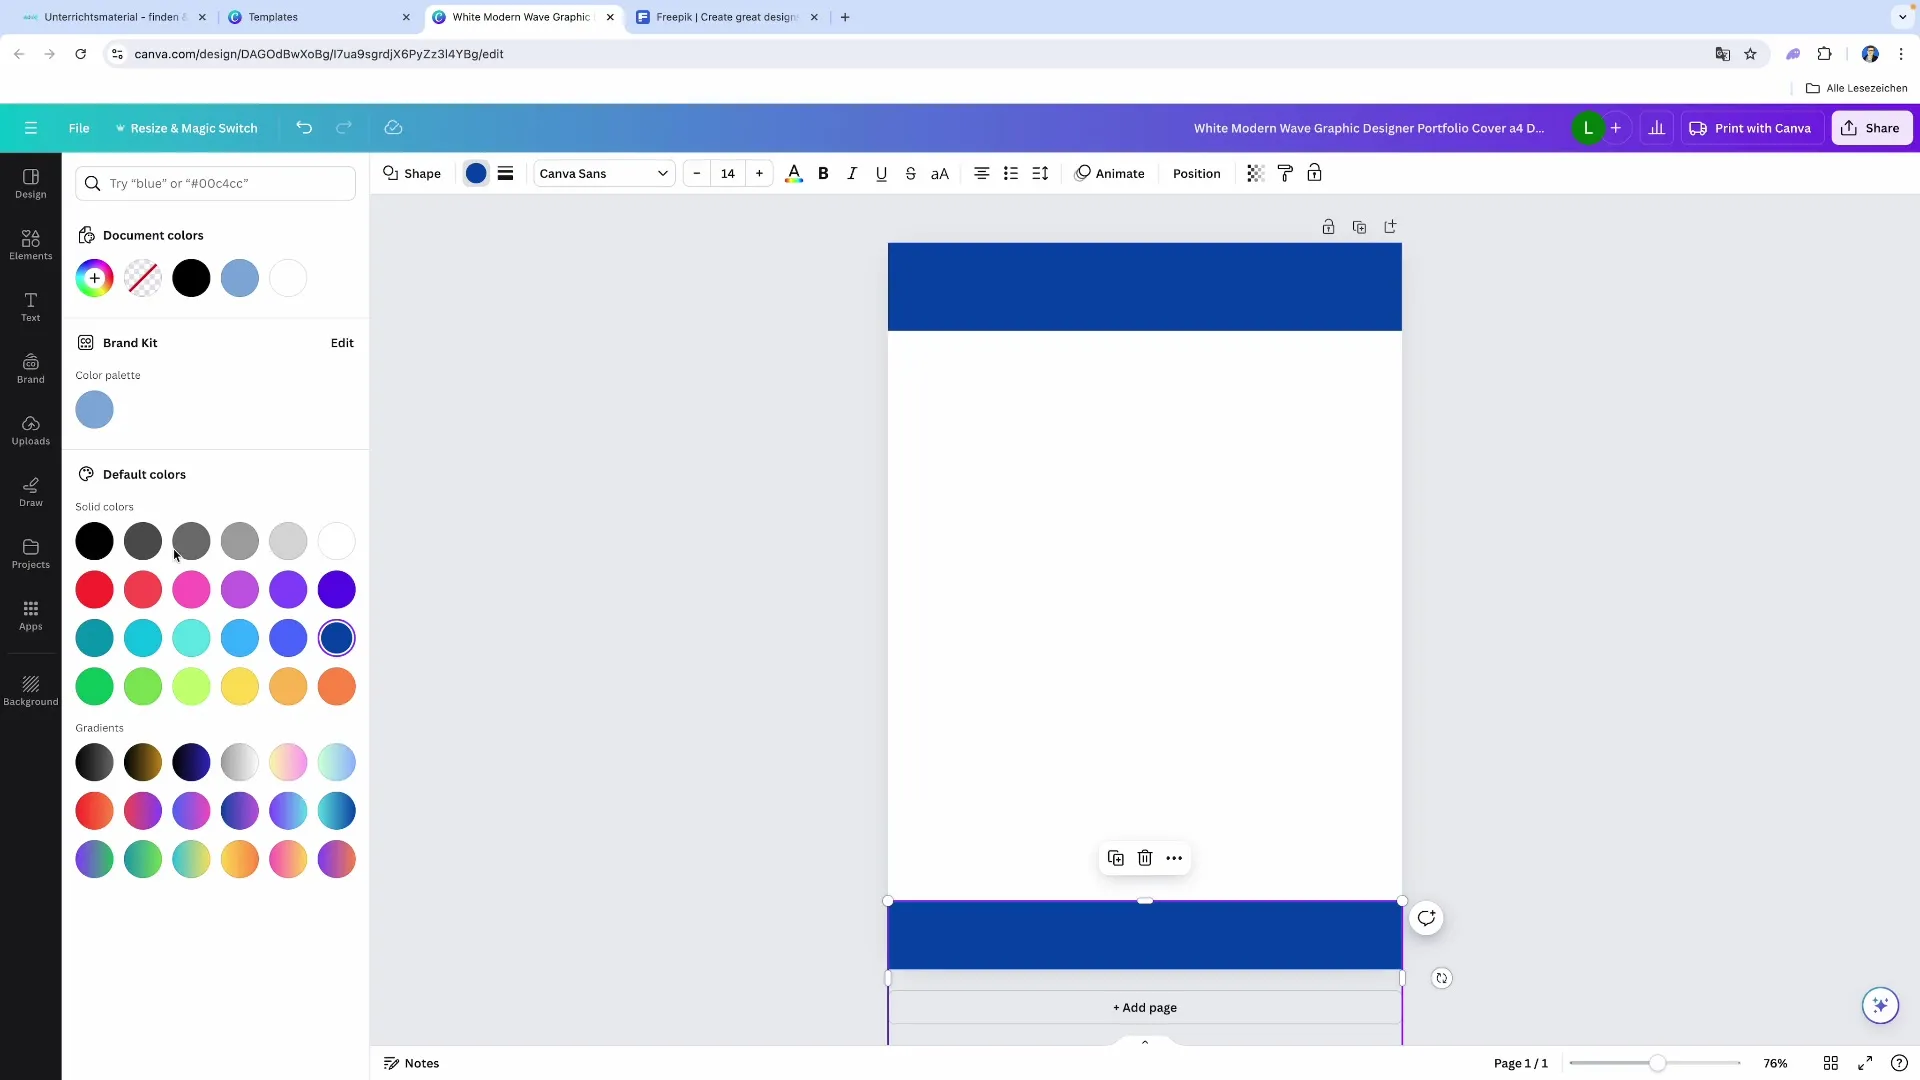Select the Draw tool in the sidebar
Viewport: 1920px width, 1080px height.
pyautogui.click(x=30, y=491)
